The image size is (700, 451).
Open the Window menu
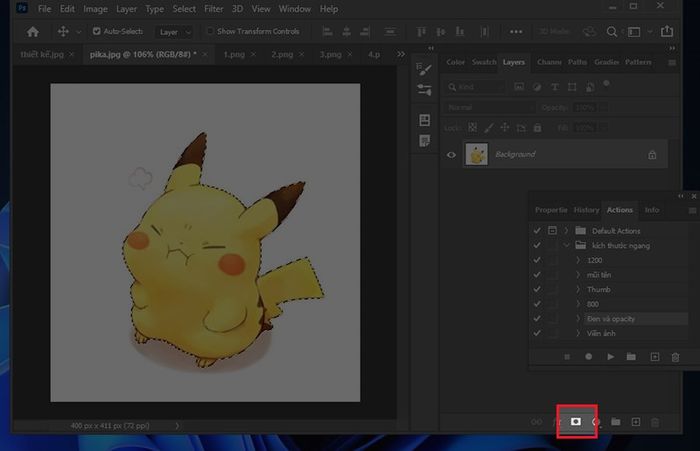click(295, 9)
